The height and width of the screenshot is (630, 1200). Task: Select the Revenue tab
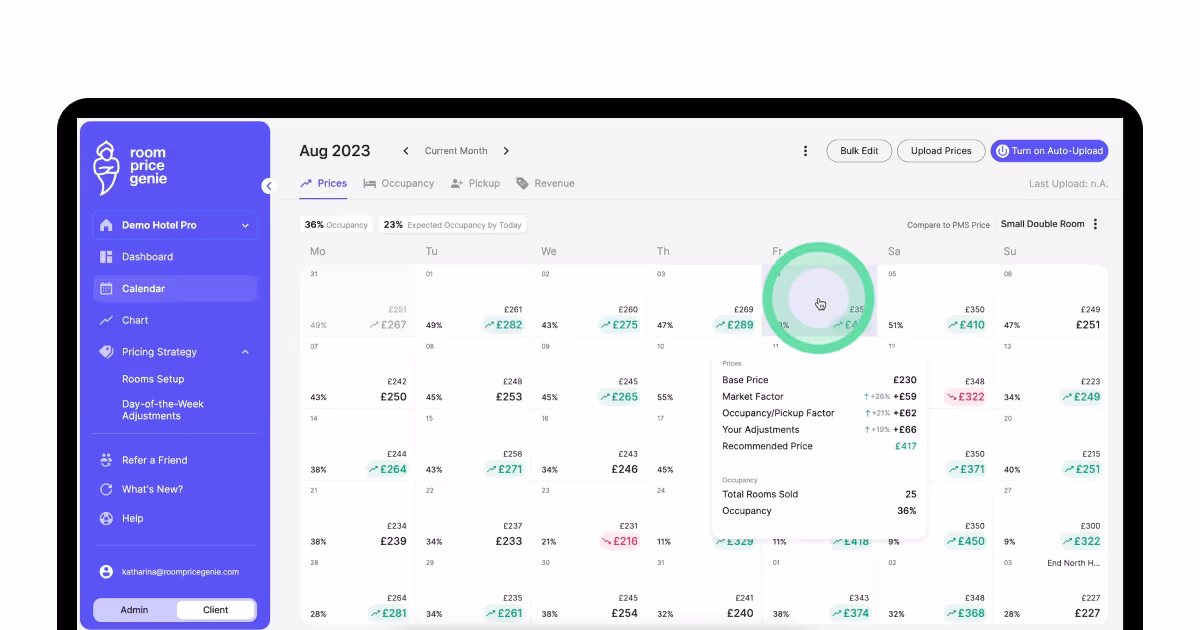click(x=545, y=183)
